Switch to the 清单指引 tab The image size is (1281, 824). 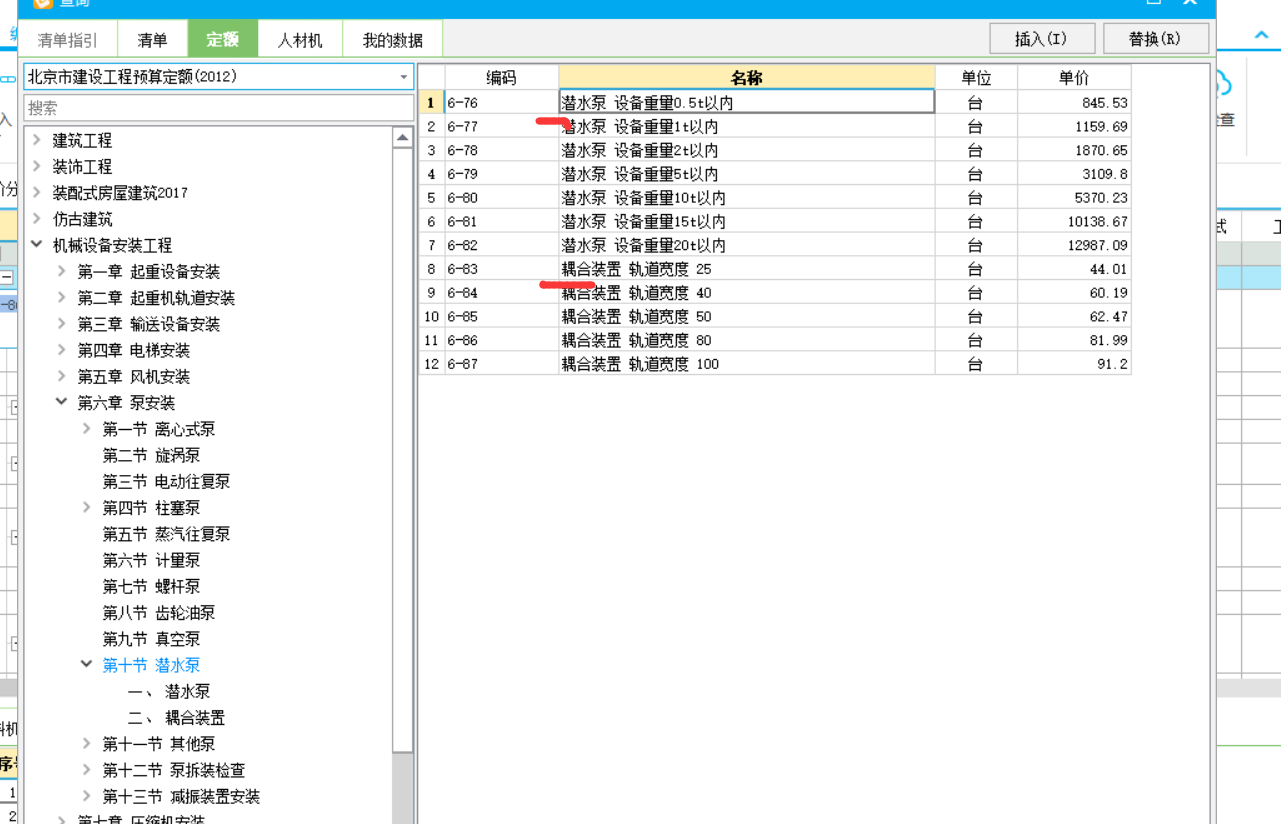pos(68,40)
